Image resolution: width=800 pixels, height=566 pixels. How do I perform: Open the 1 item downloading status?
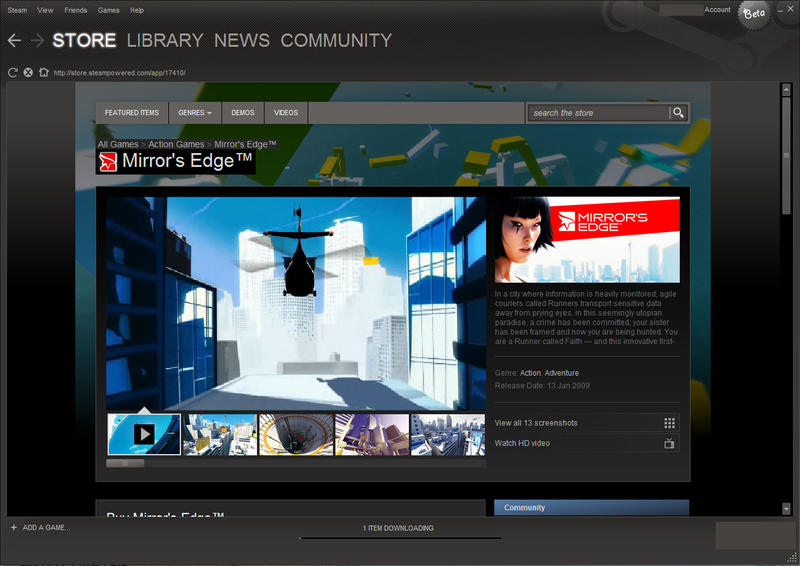398,528
